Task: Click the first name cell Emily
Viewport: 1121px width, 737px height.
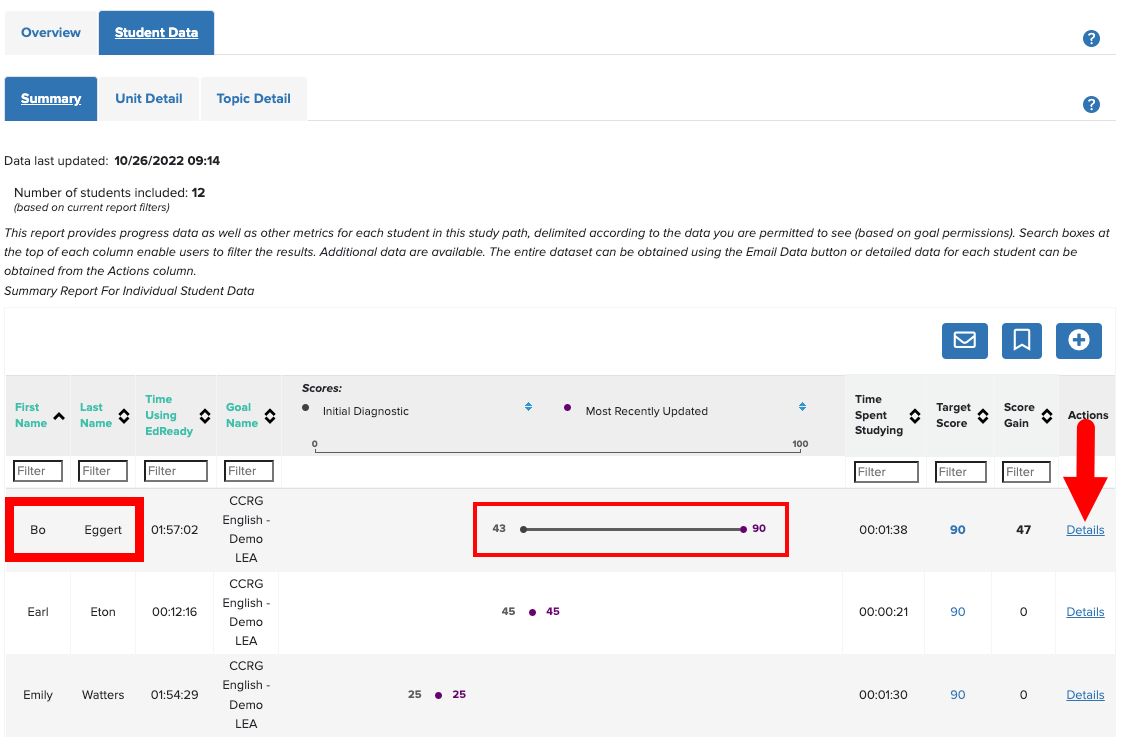Action: (38, 695)
